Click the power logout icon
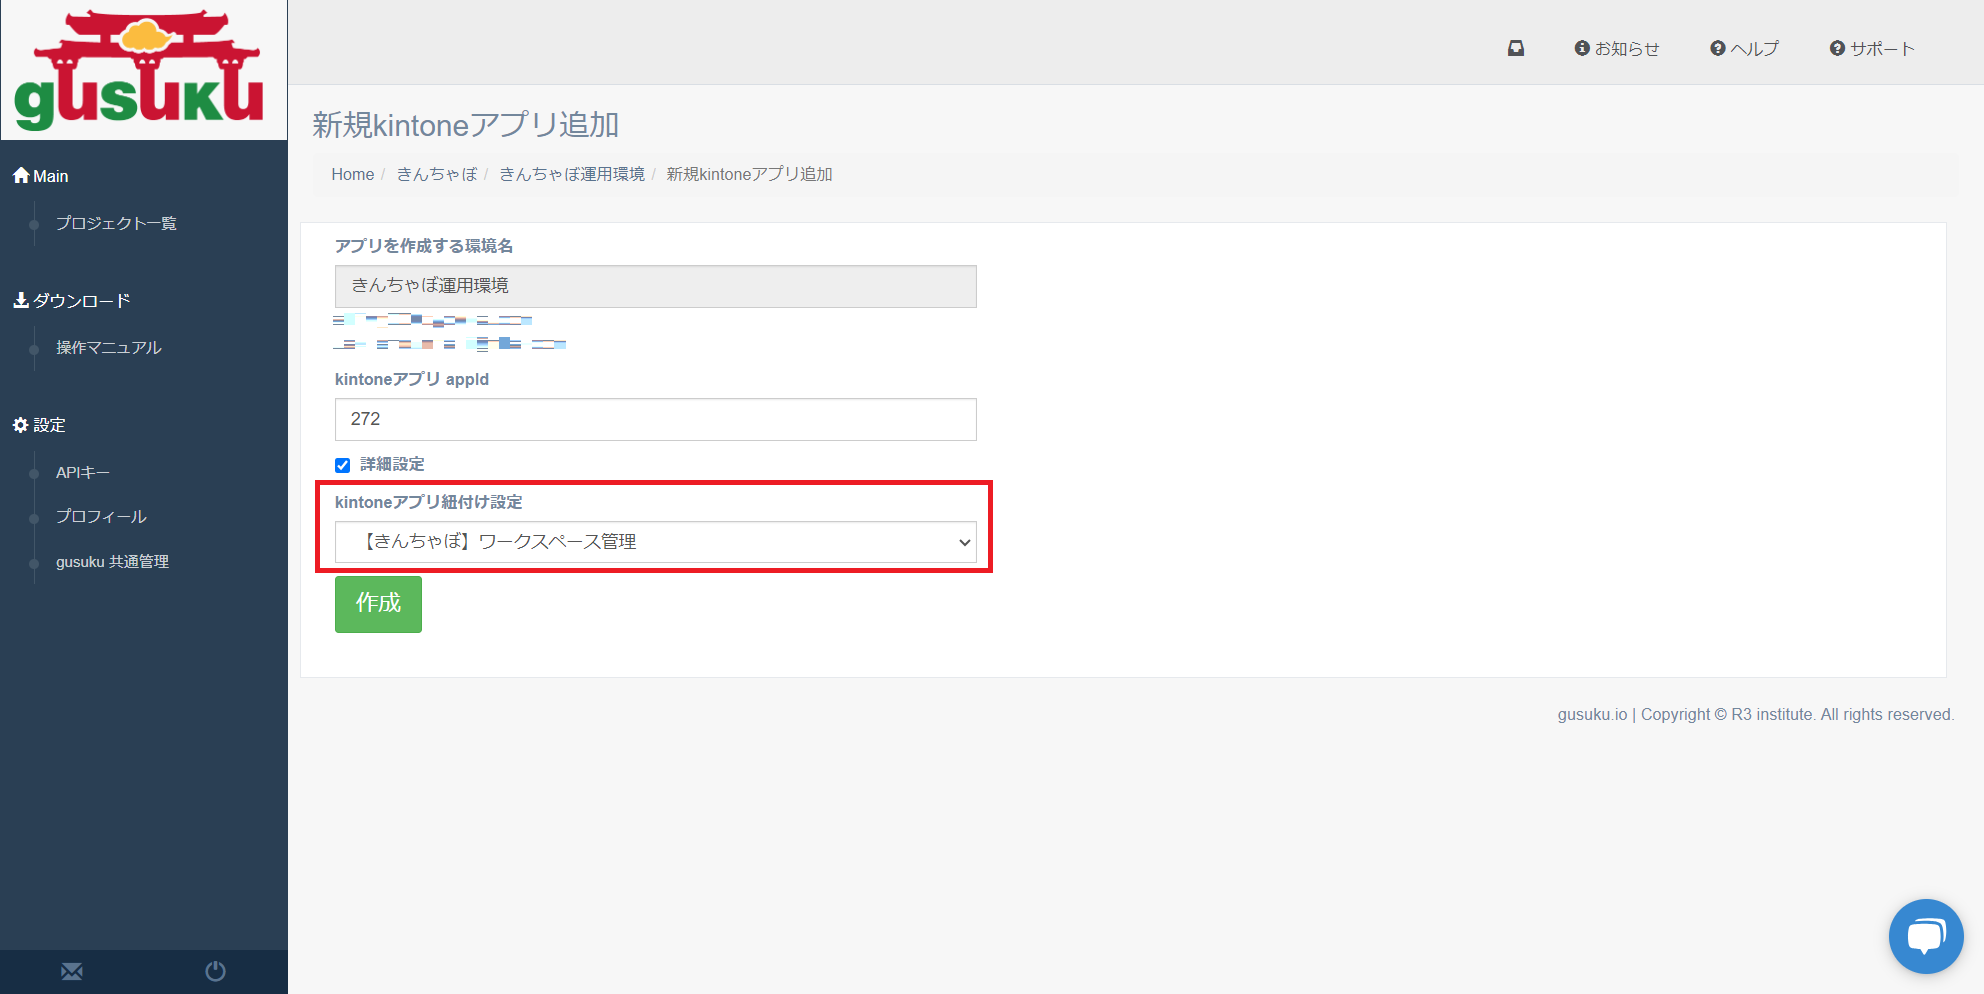 coord(215,971)
